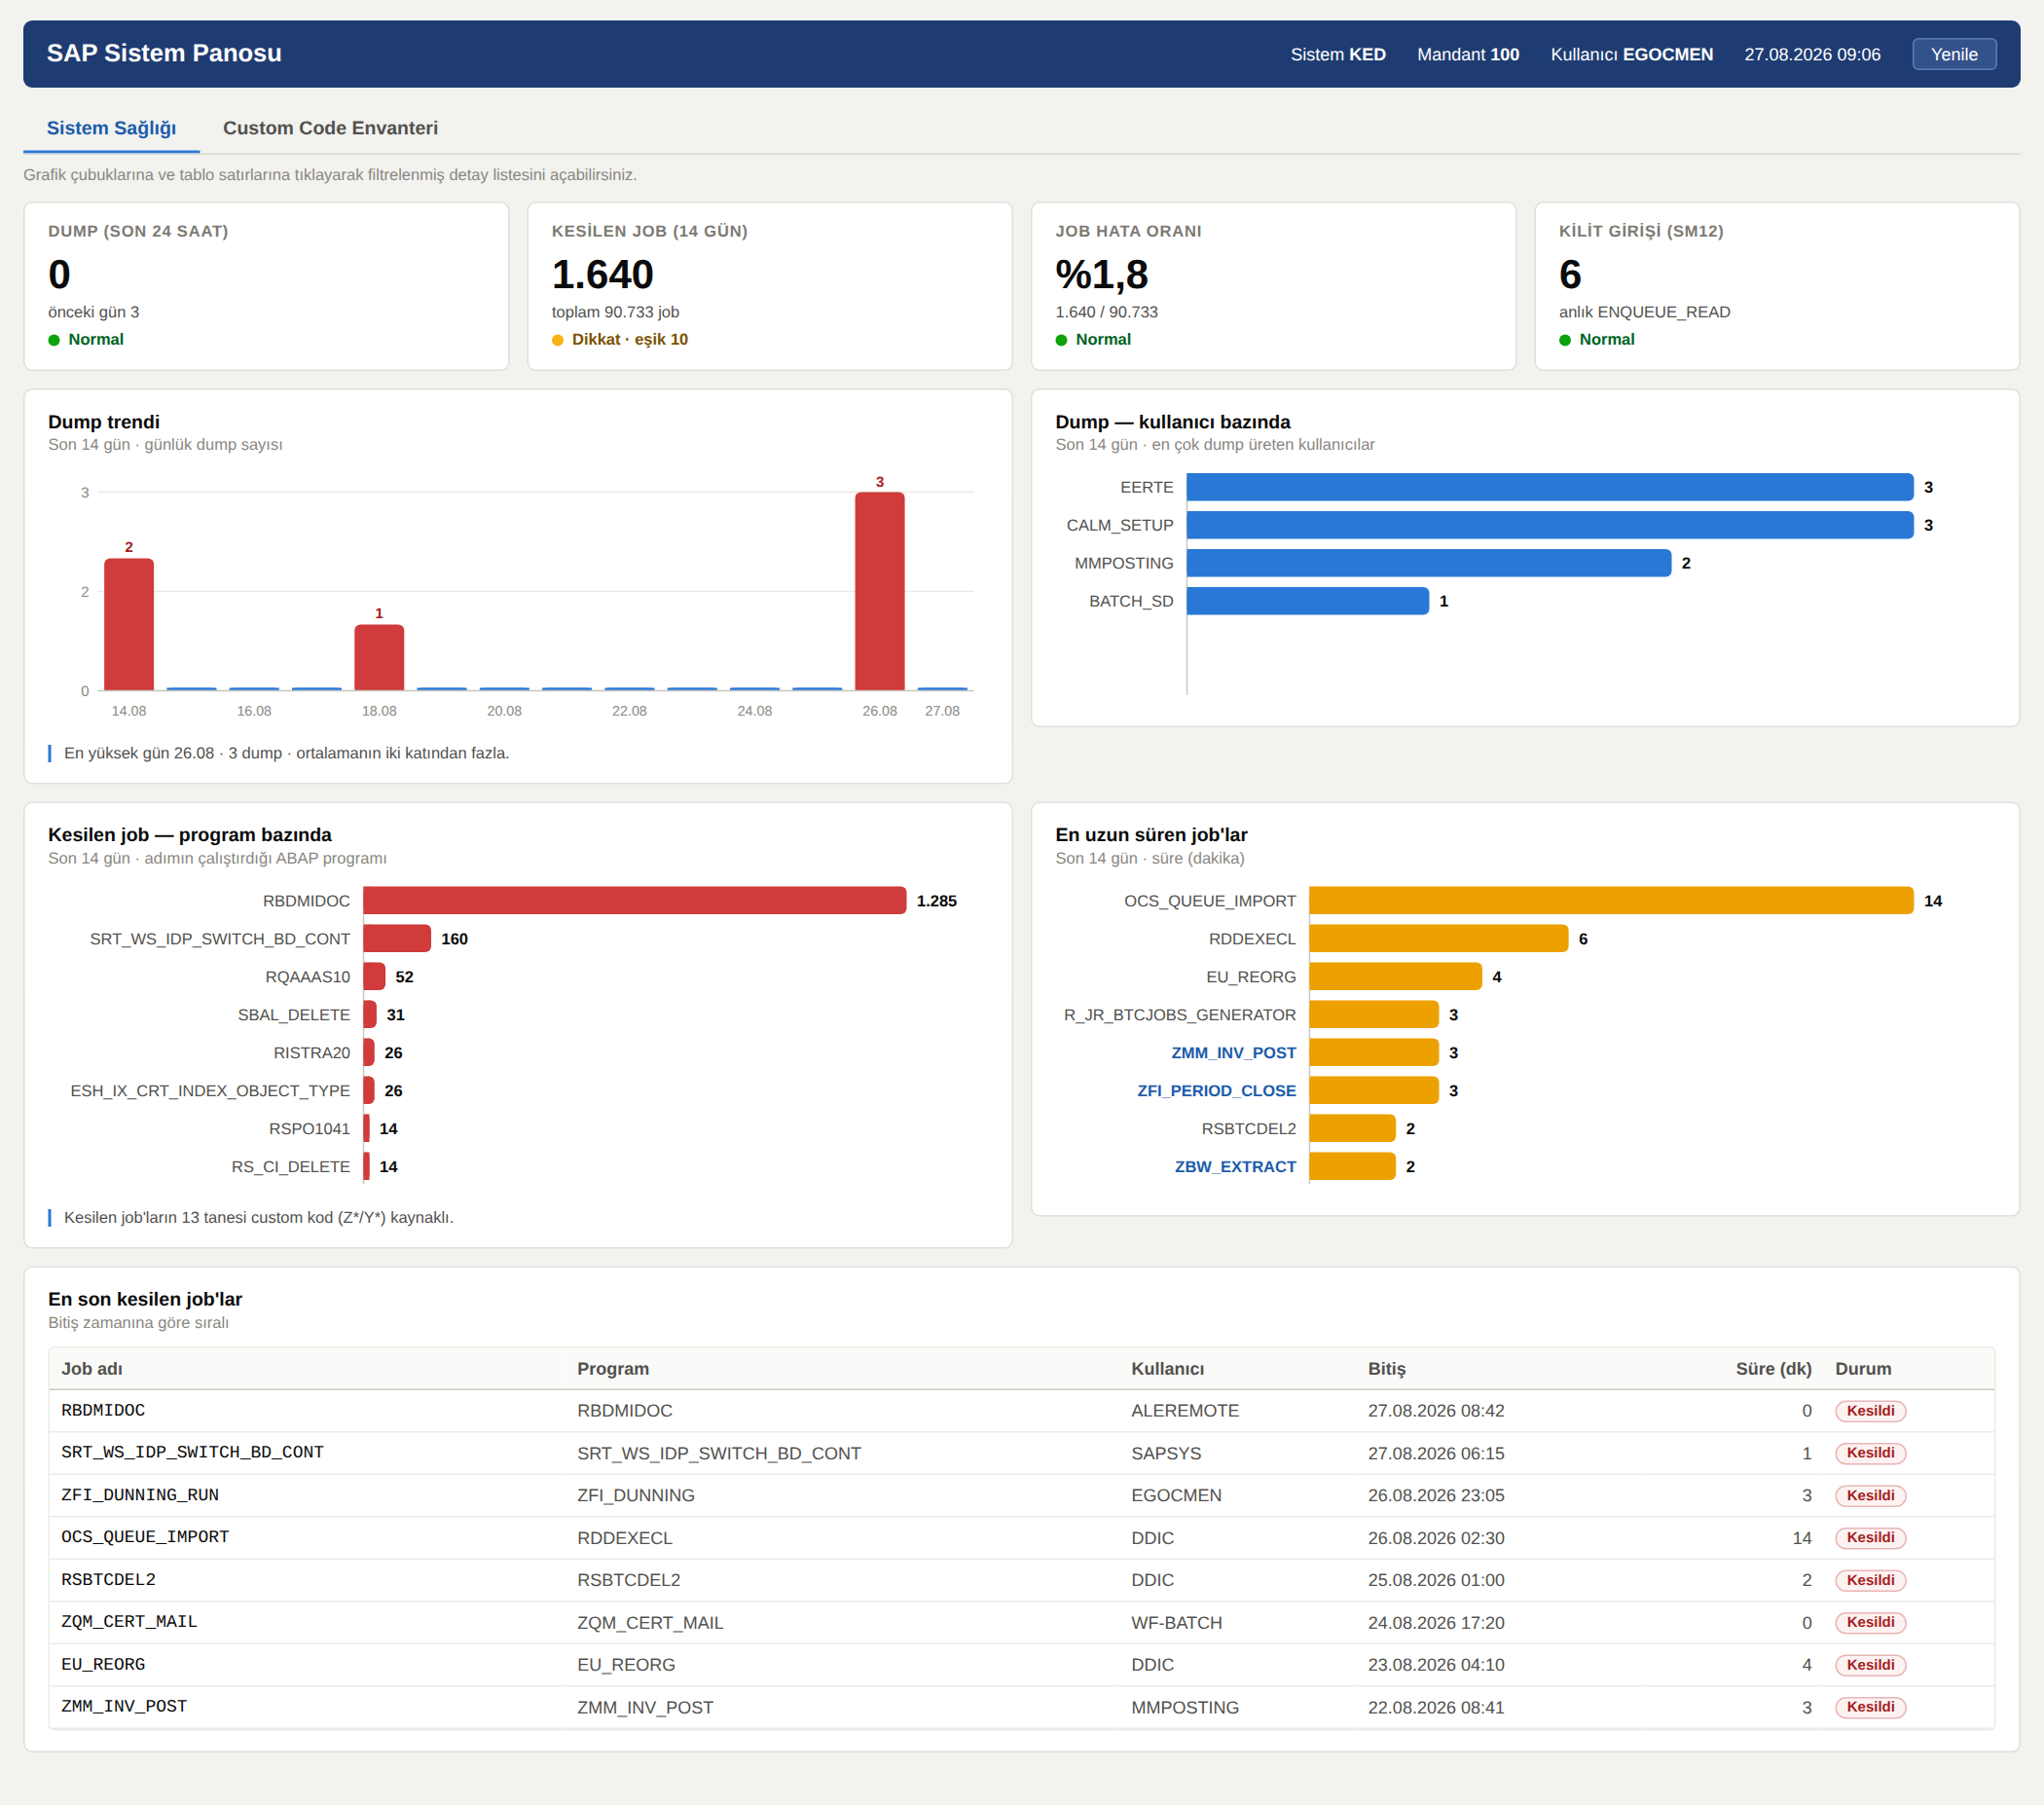2044x1805 pixels.
Task: Click the SAP Sistem Panosu title
Action: click(164, 53)
